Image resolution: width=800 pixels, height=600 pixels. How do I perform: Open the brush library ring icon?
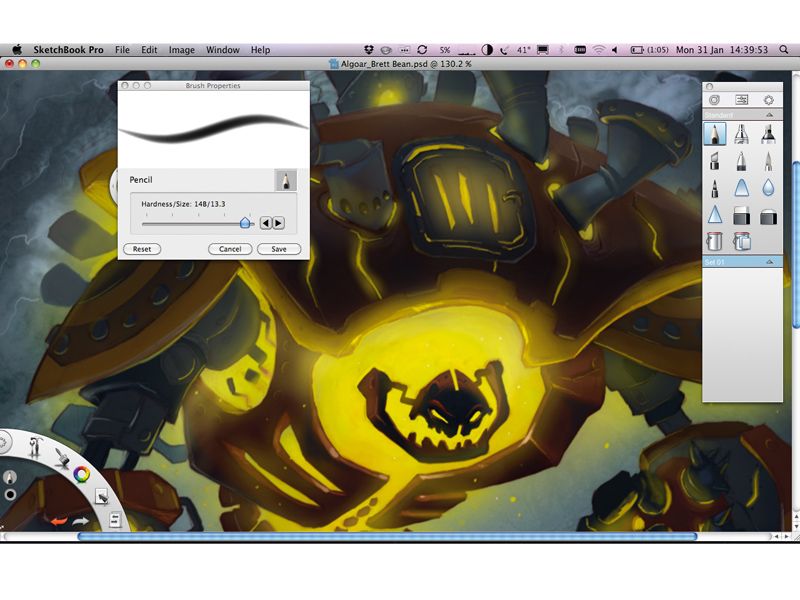pos(714,100)
